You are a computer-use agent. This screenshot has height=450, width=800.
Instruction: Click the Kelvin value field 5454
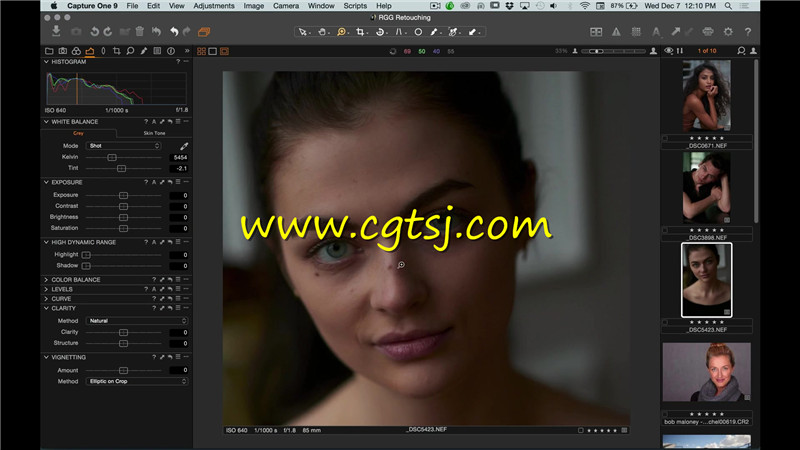point(179,157)
